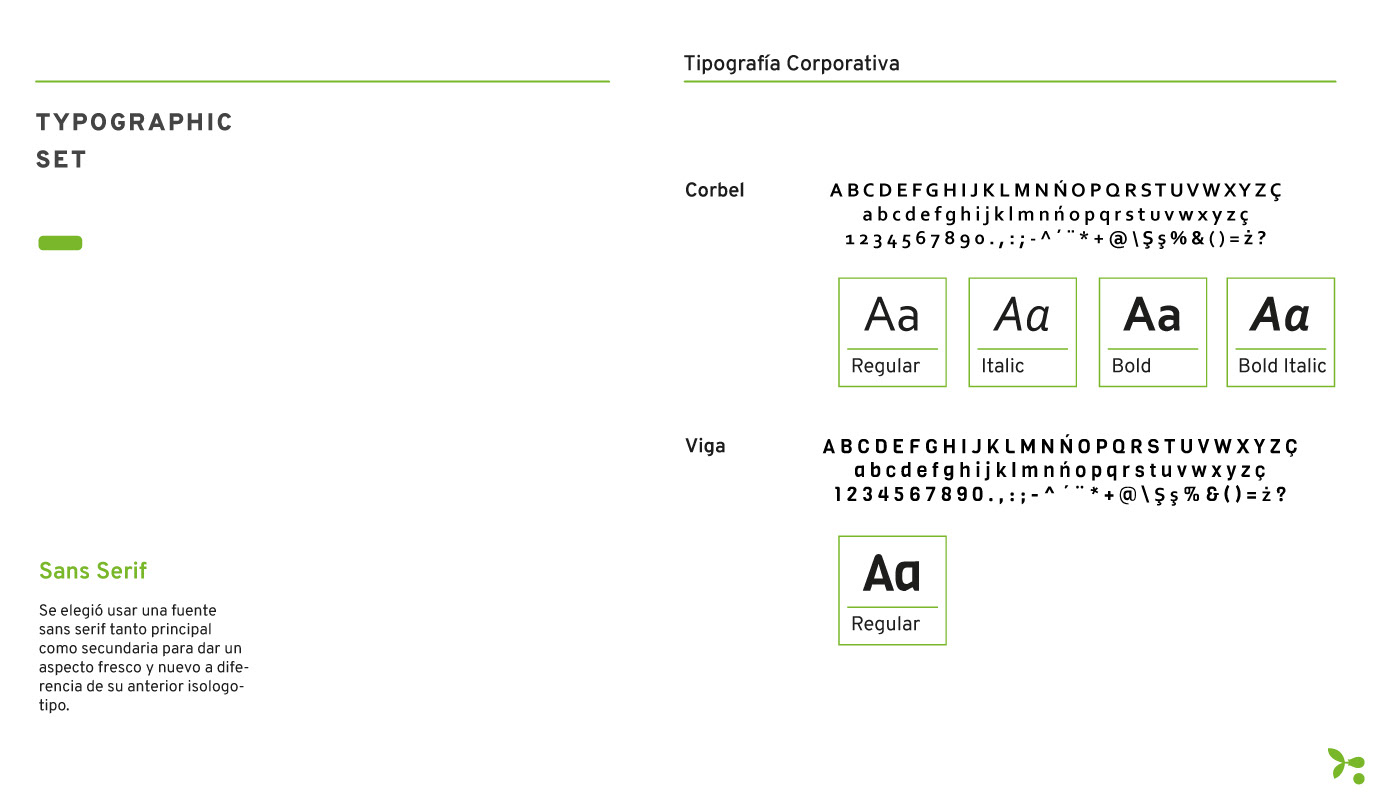Click the Corbel lowercase alphabet row
The height and width of the screenshot is (800, 1400).
coord(1056,215)
